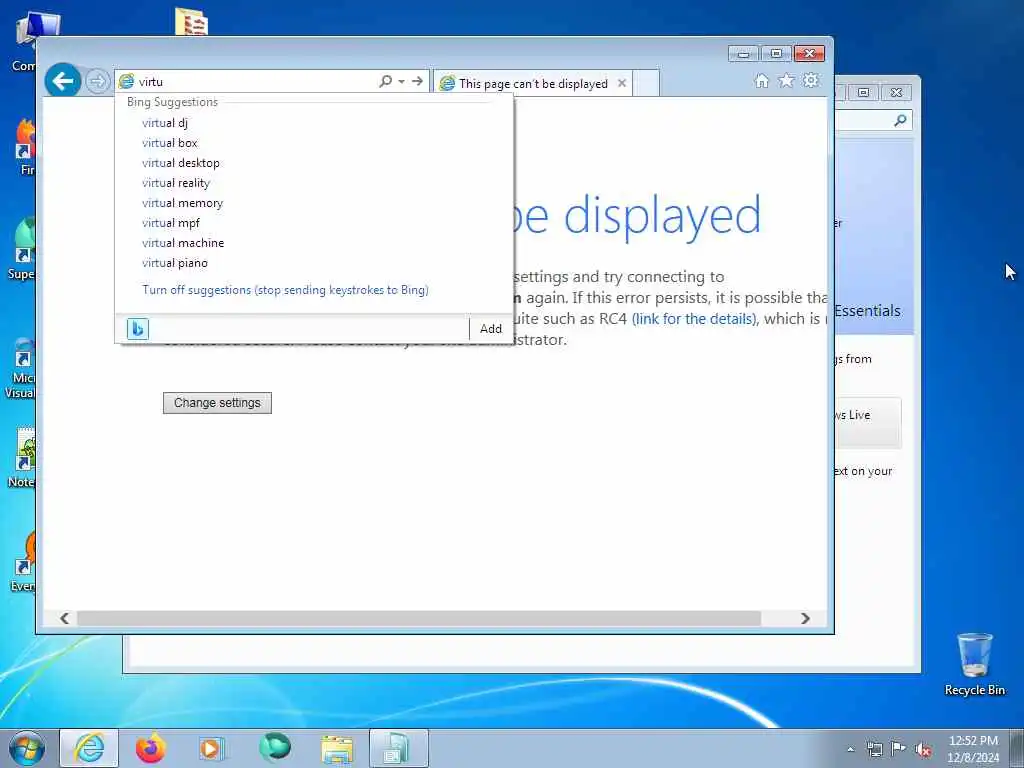The image size is (1024, 768).
Task: Select the Bing search provider icon
Action: point(138,328)
